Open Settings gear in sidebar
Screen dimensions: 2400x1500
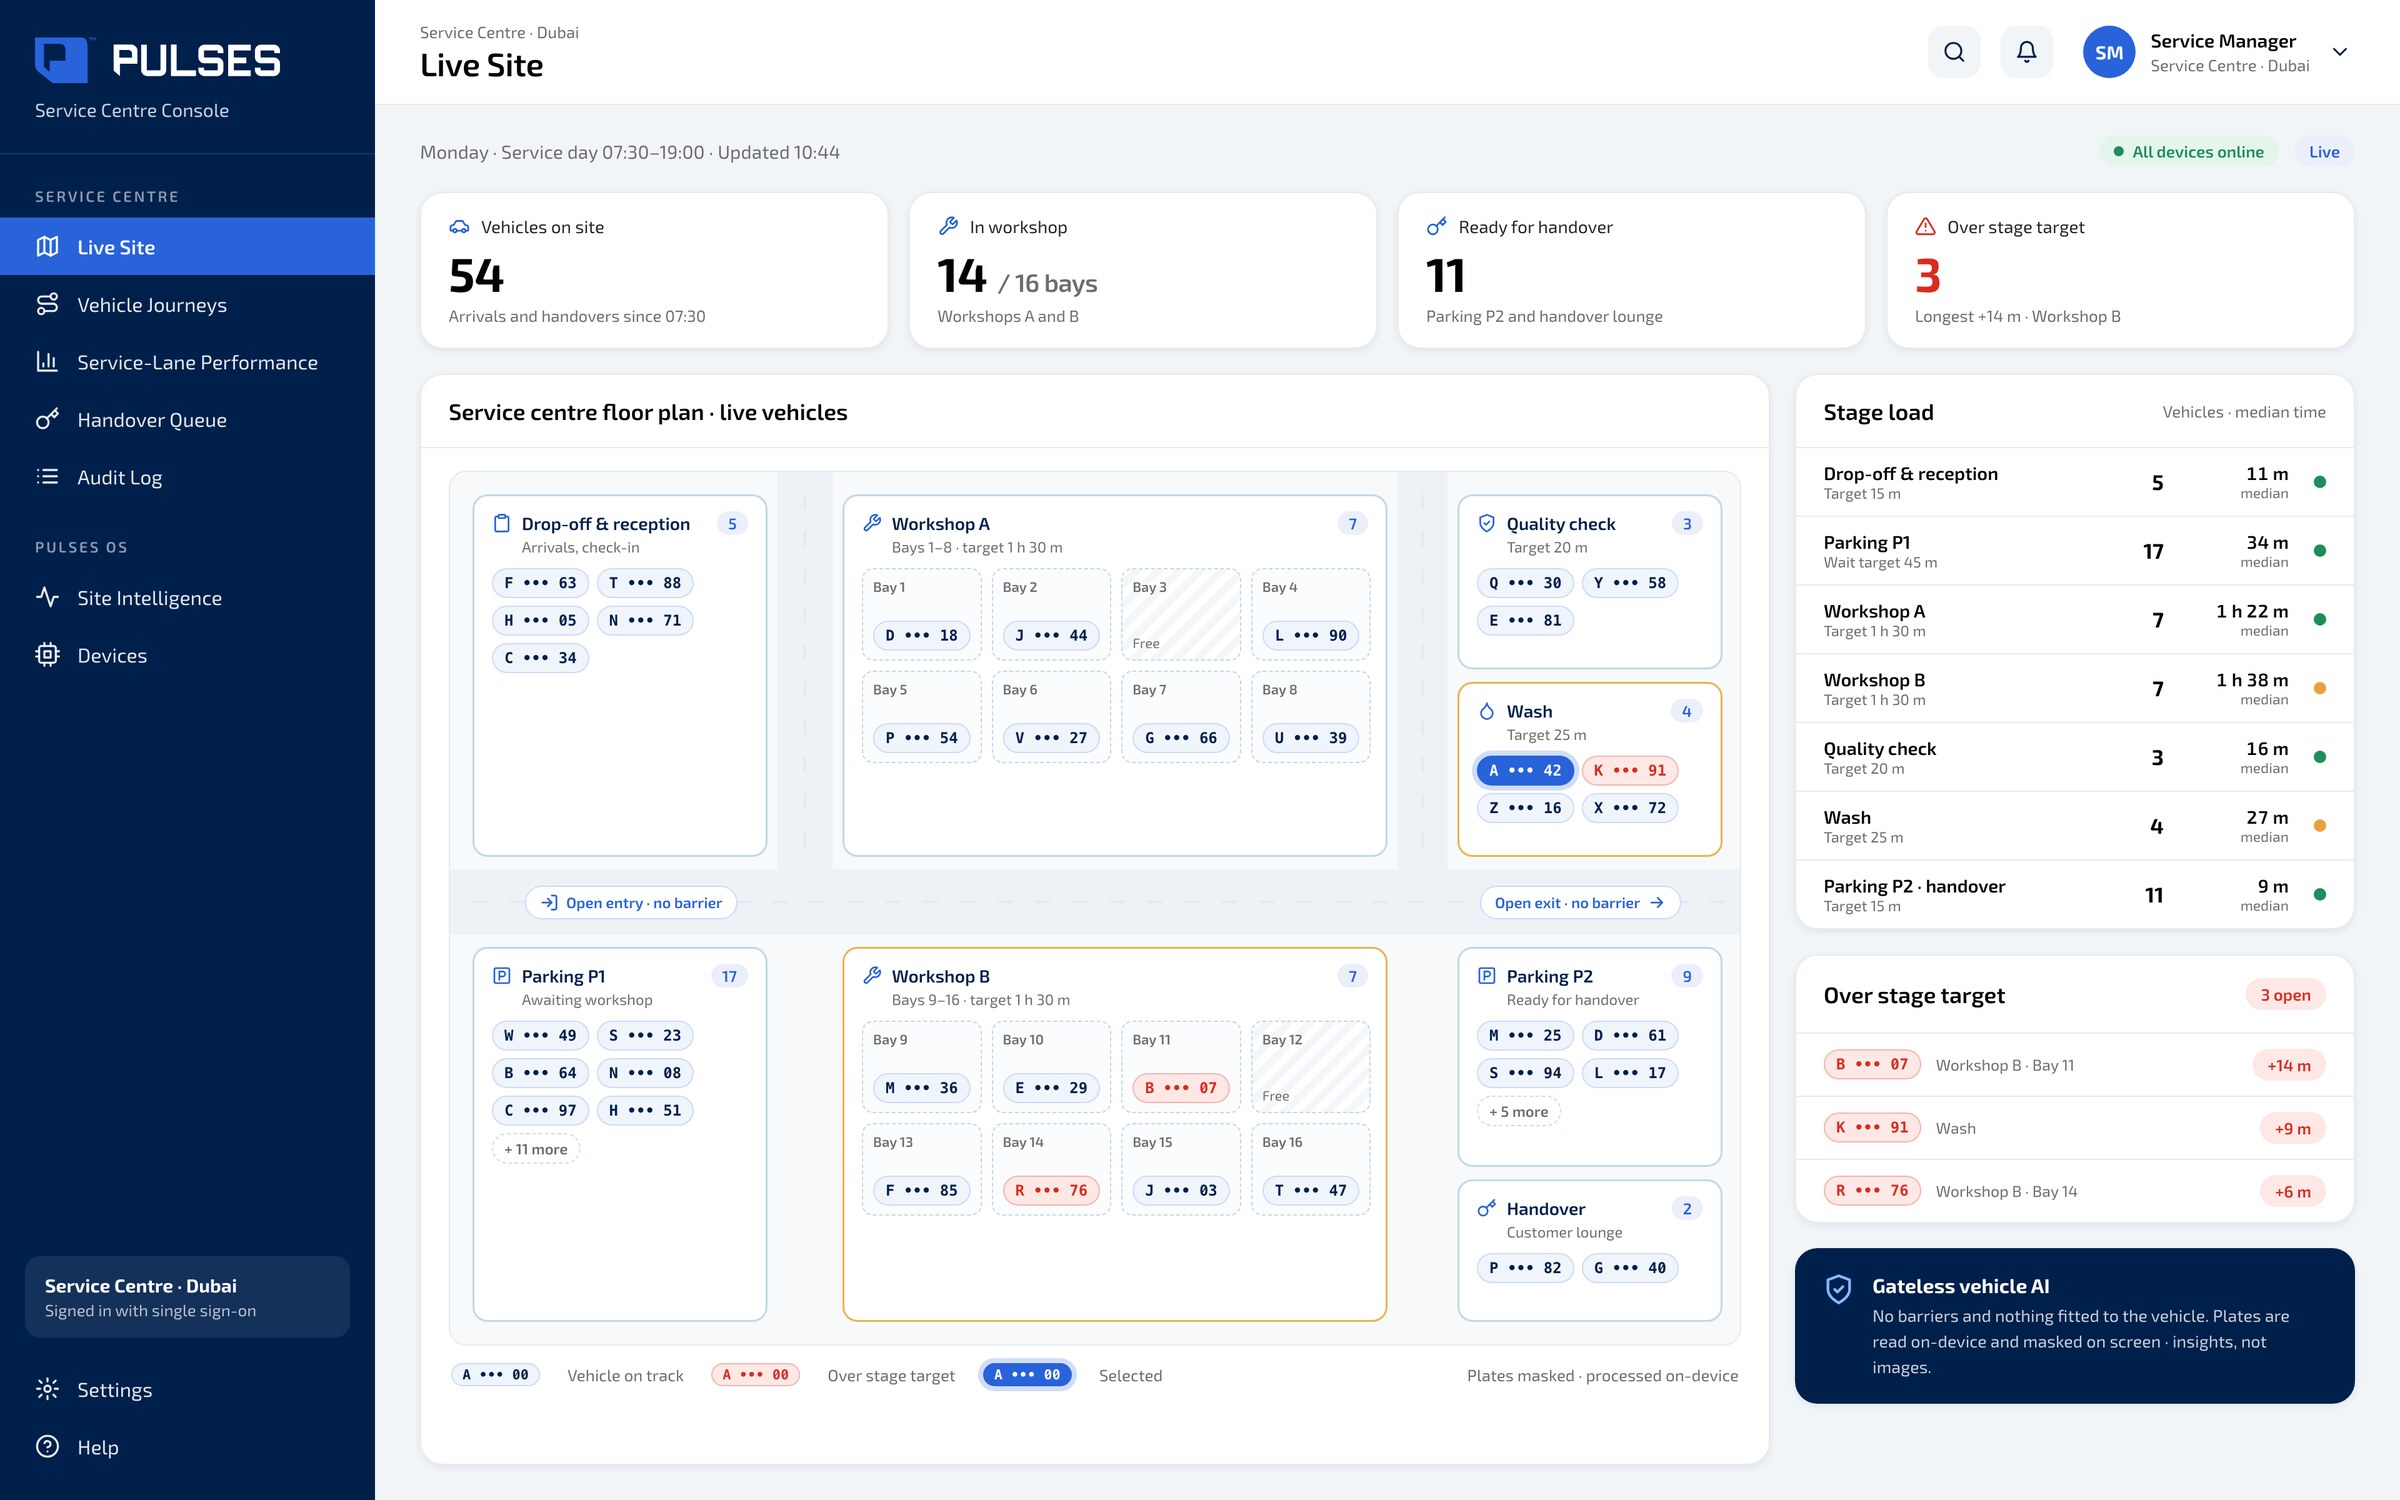(47, 1389)
